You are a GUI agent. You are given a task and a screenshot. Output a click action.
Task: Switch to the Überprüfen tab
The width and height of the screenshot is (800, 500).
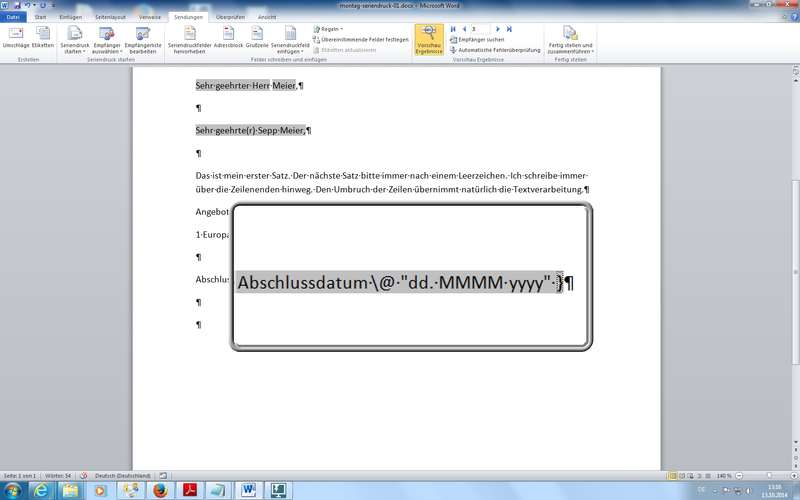coord(230,17)
